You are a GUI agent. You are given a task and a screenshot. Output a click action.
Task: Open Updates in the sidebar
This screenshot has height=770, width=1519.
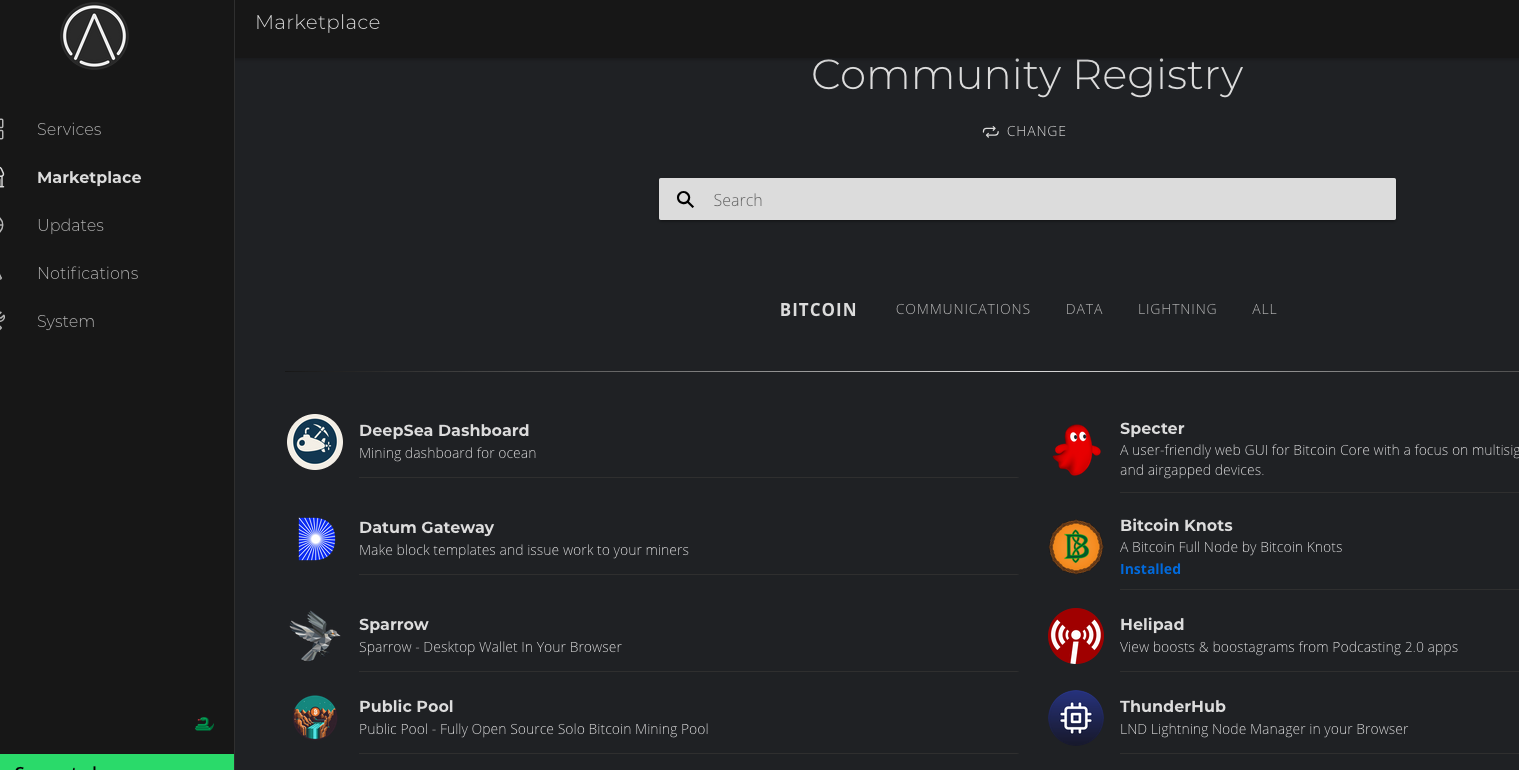70,225
